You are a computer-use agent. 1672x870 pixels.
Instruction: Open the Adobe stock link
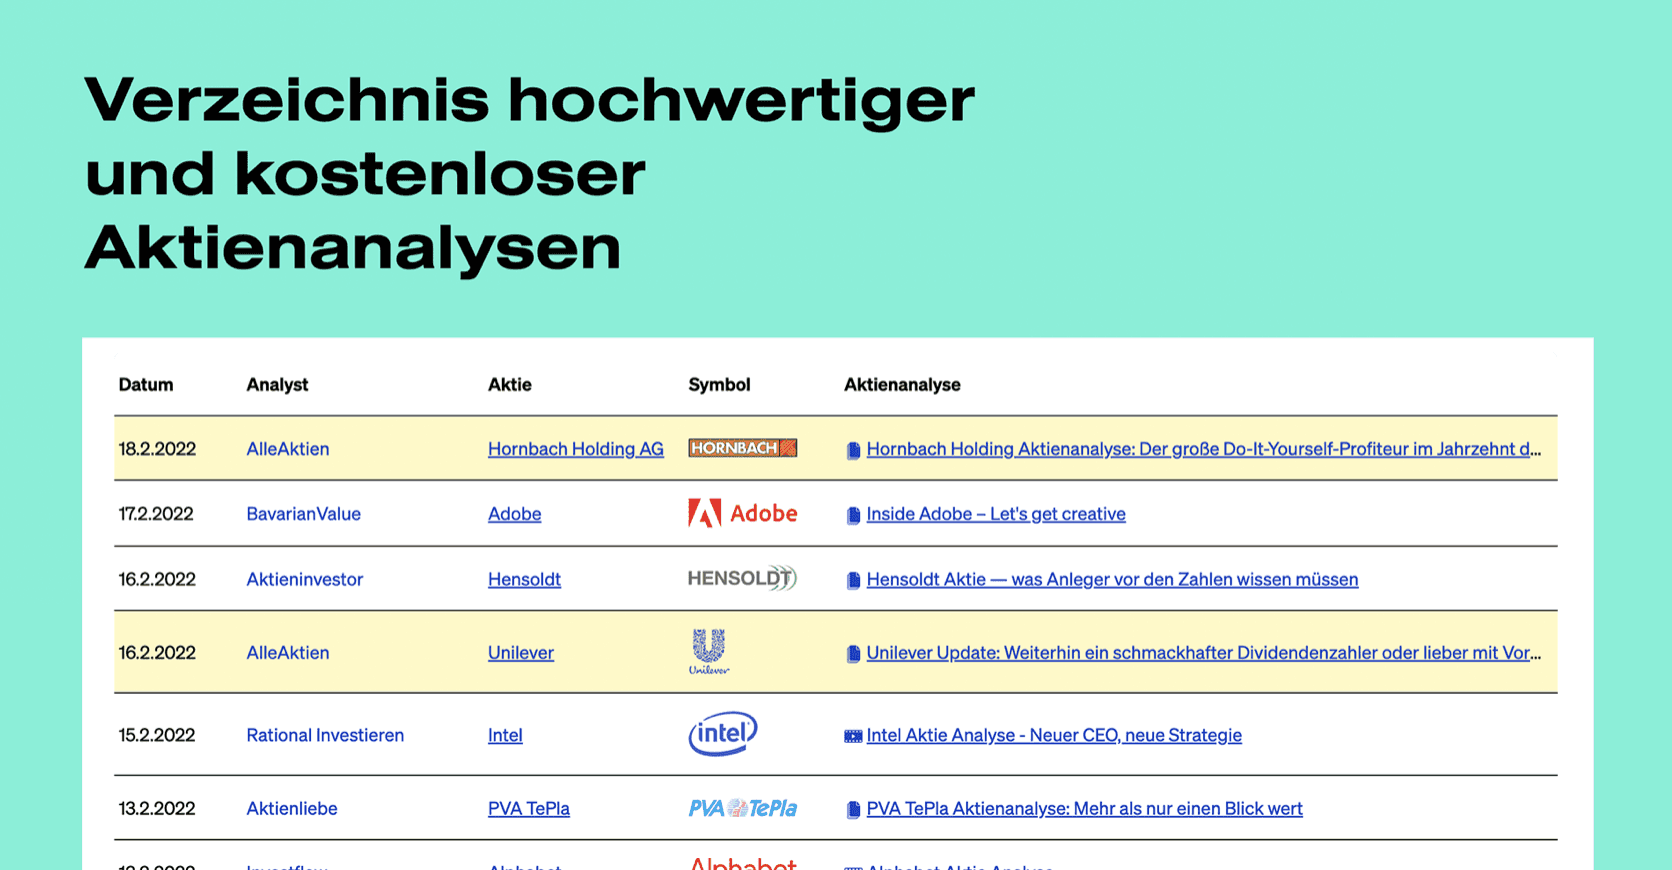[x=514, y=514]
